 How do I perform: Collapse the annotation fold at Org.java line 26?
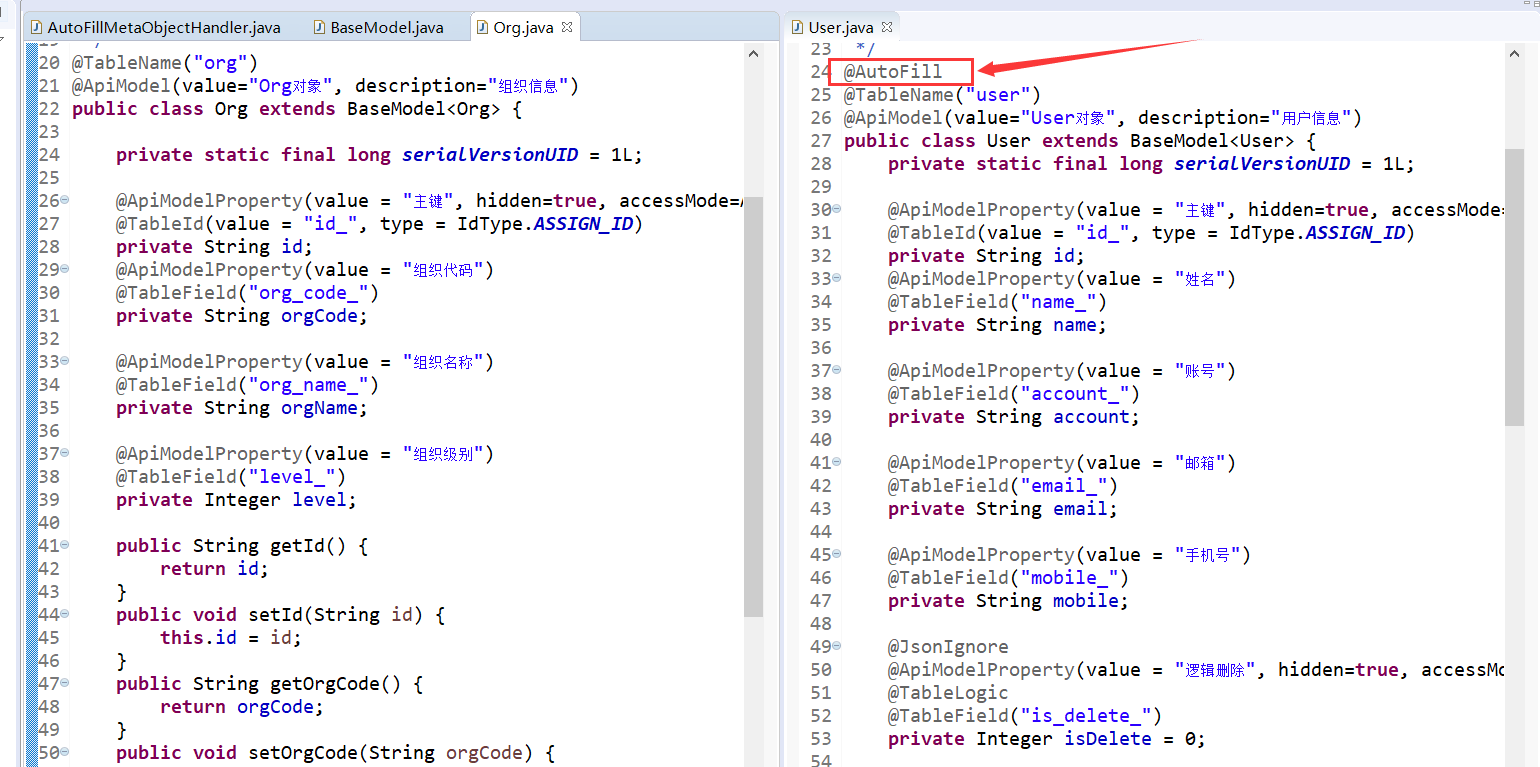(65, 200)
